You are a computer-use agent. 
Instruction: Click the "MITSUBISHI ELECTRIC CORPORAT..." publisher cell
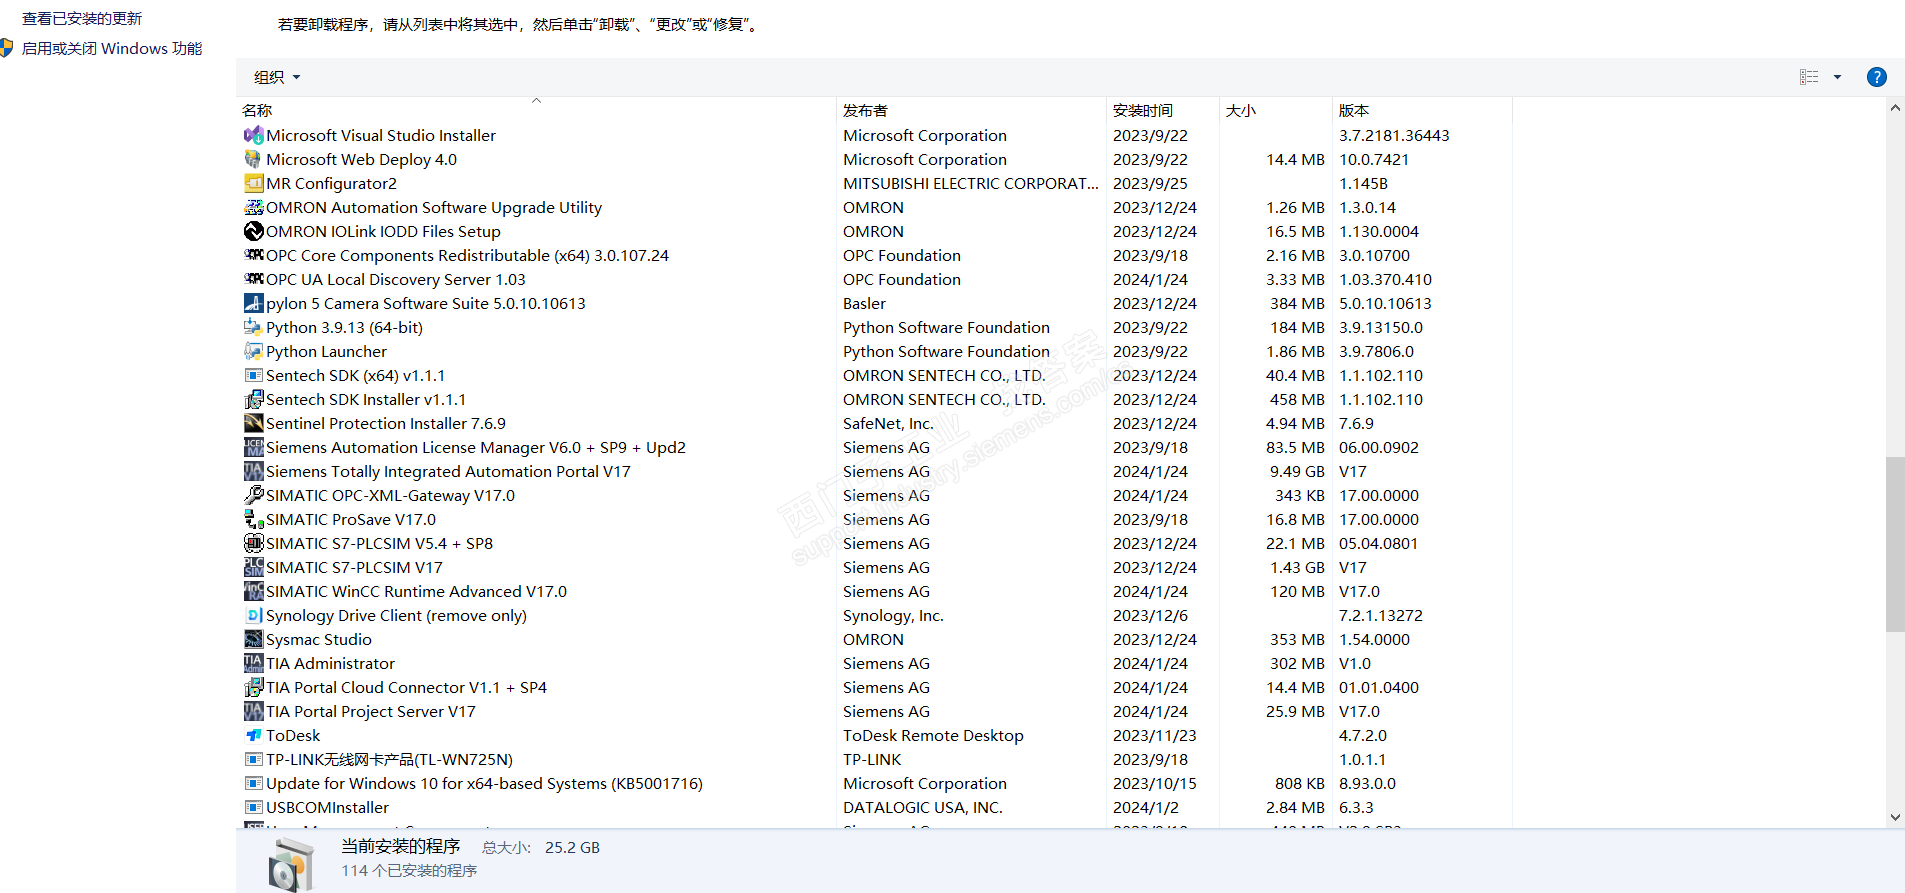971,183
